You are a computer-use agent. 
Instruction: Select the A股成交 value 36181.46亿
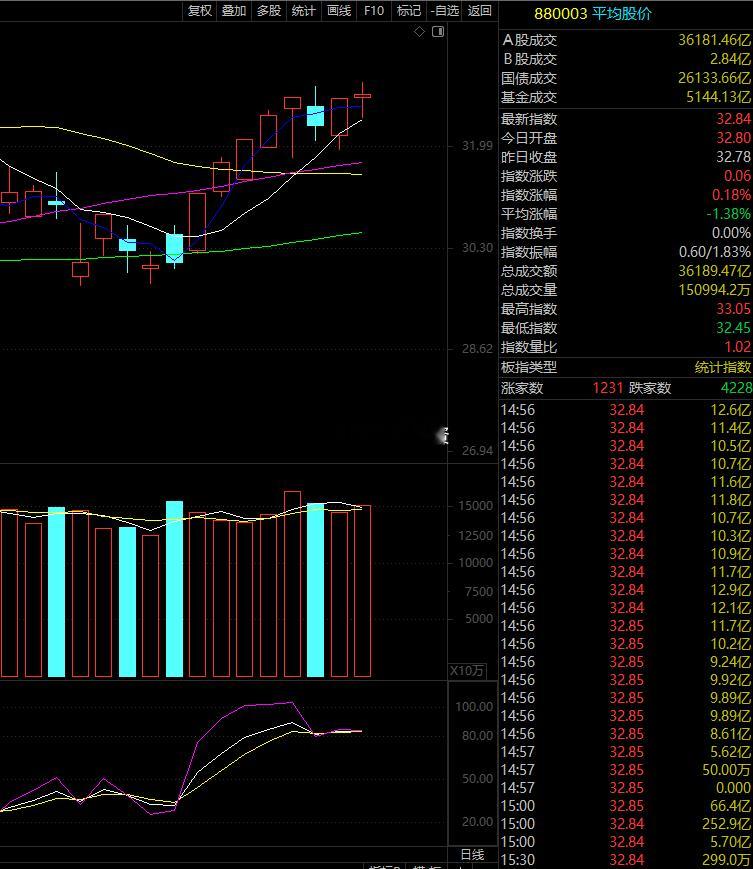click(x=714, y=40)
